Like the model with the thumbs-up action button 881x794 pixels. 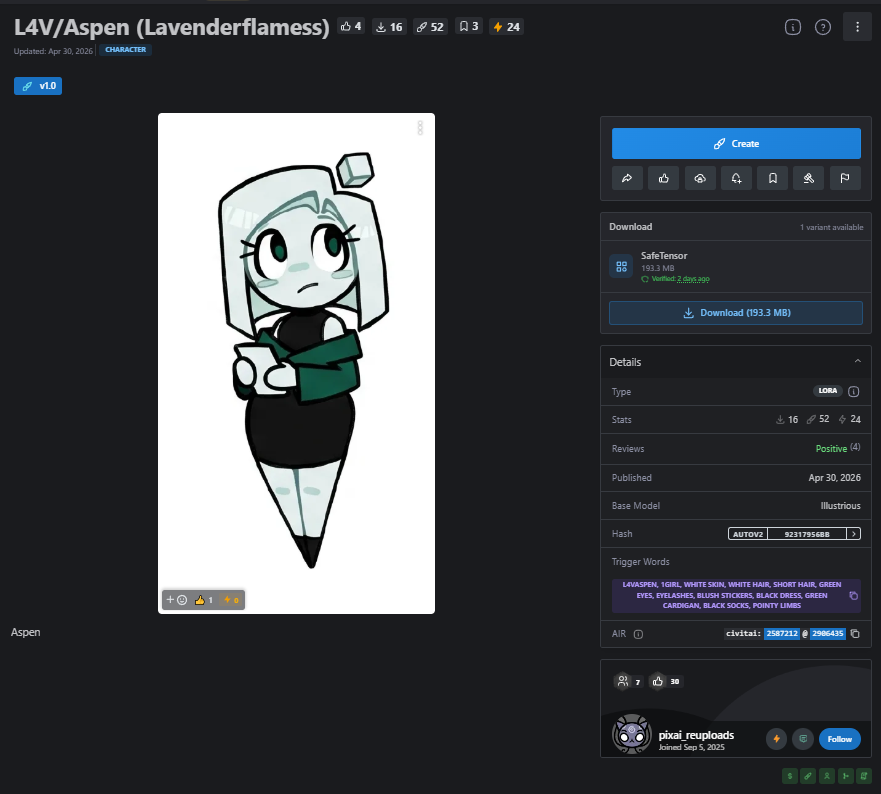[x=664, y=178]
